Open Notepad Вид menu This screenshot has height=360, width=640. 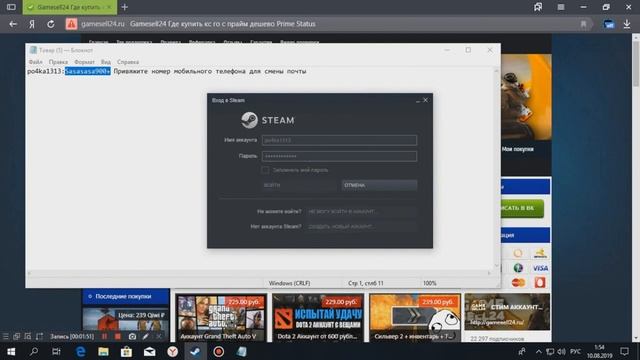106,62
